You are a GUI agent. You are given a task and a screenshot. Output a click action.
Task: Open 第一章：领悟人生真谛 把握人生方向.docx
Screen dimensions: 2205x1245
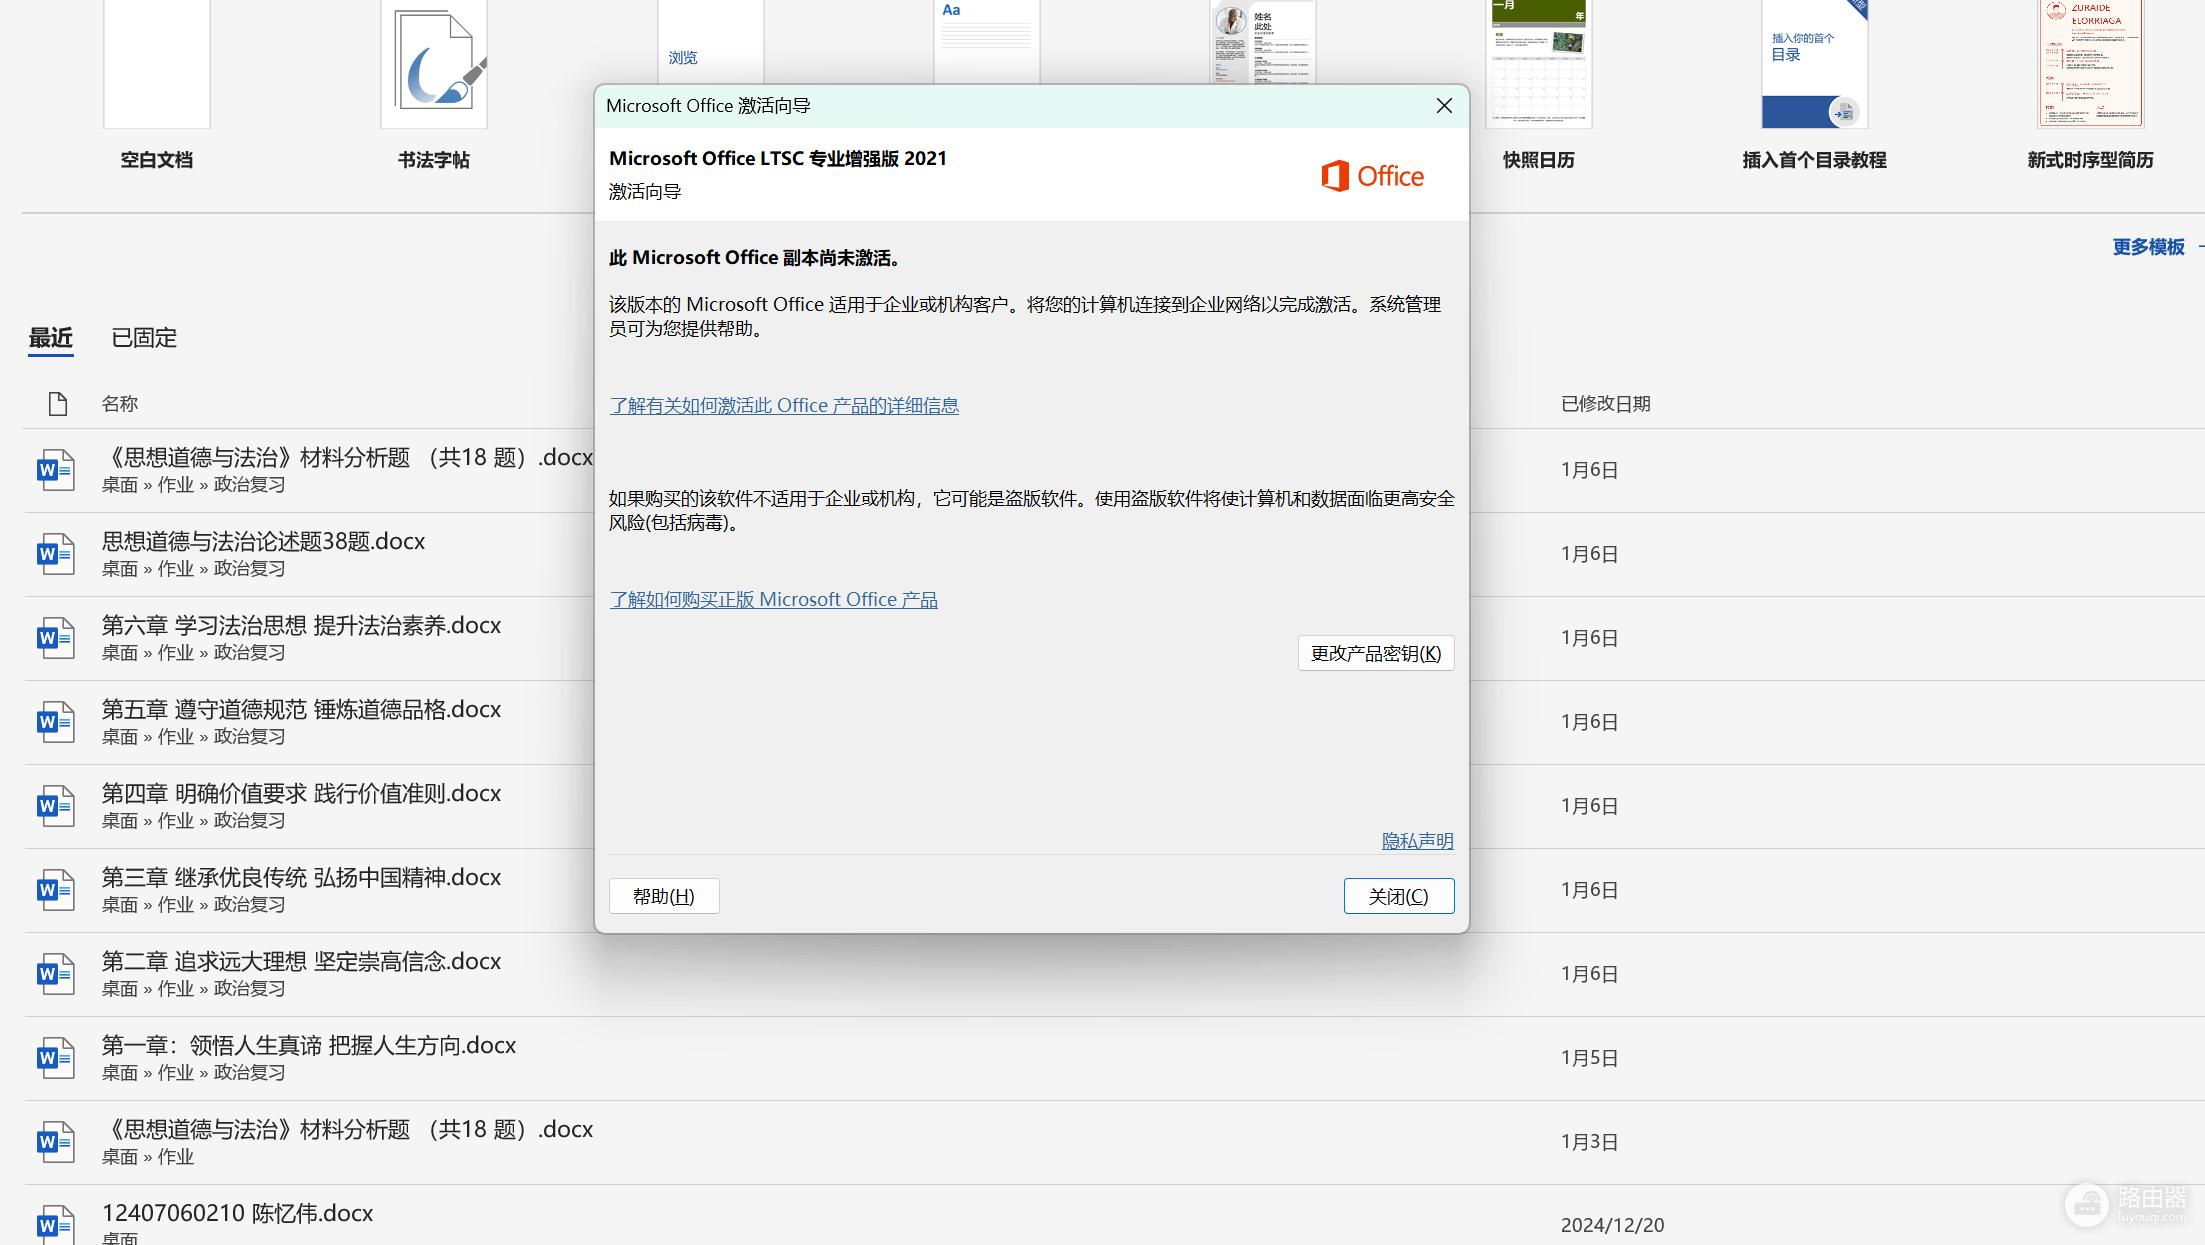[x=309, y=1045]
